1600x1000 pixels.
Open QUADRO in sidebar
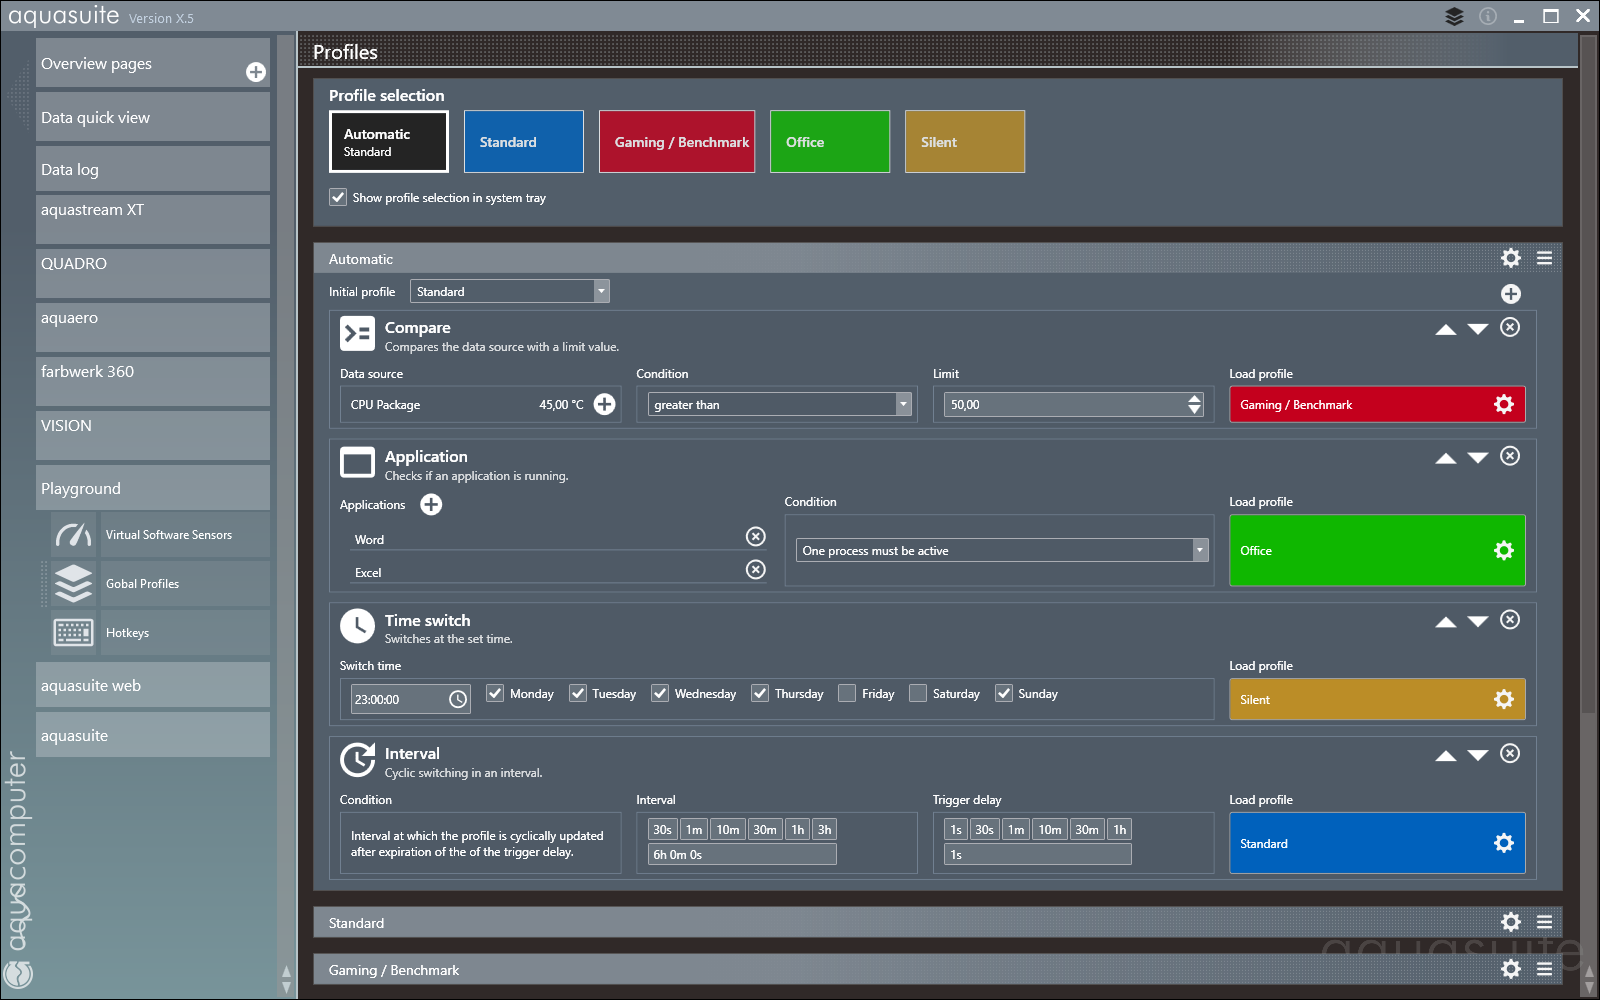(153, 273)
